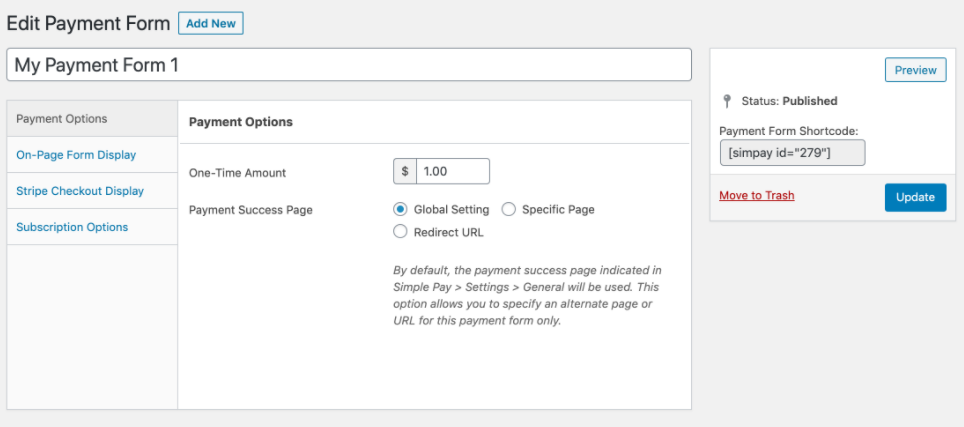Screen dimensions: 964x427
Task: Click the One-Time Amount input field
Action: (452, 171)
